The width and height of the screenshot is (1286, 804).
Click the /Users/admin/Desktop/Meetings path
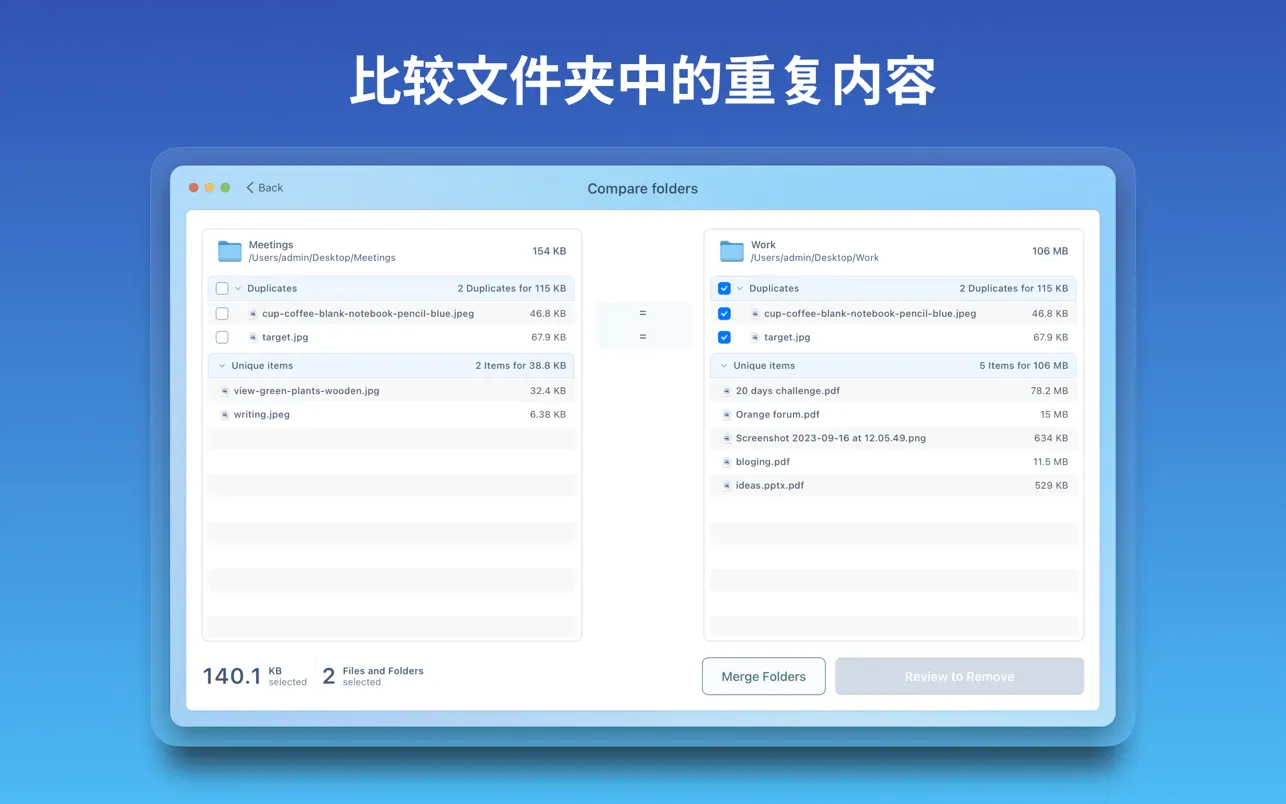point(322,258)
